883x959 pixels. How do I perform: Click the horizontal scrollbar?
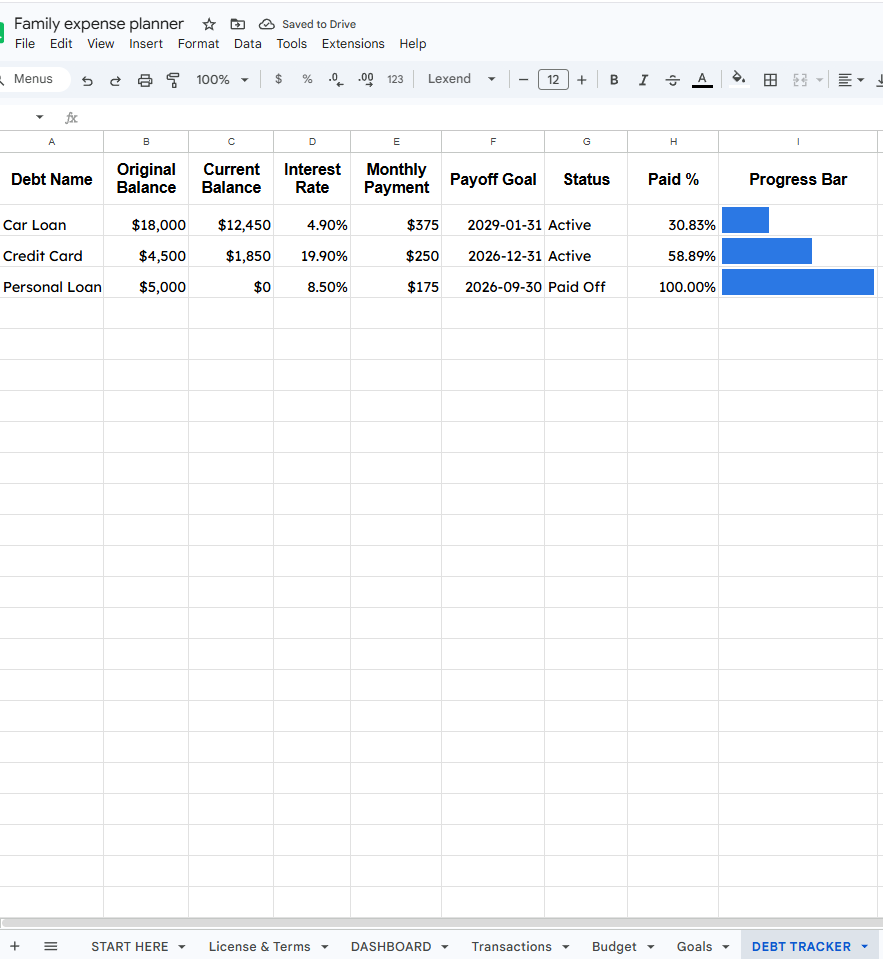click(x=442, y=923)
